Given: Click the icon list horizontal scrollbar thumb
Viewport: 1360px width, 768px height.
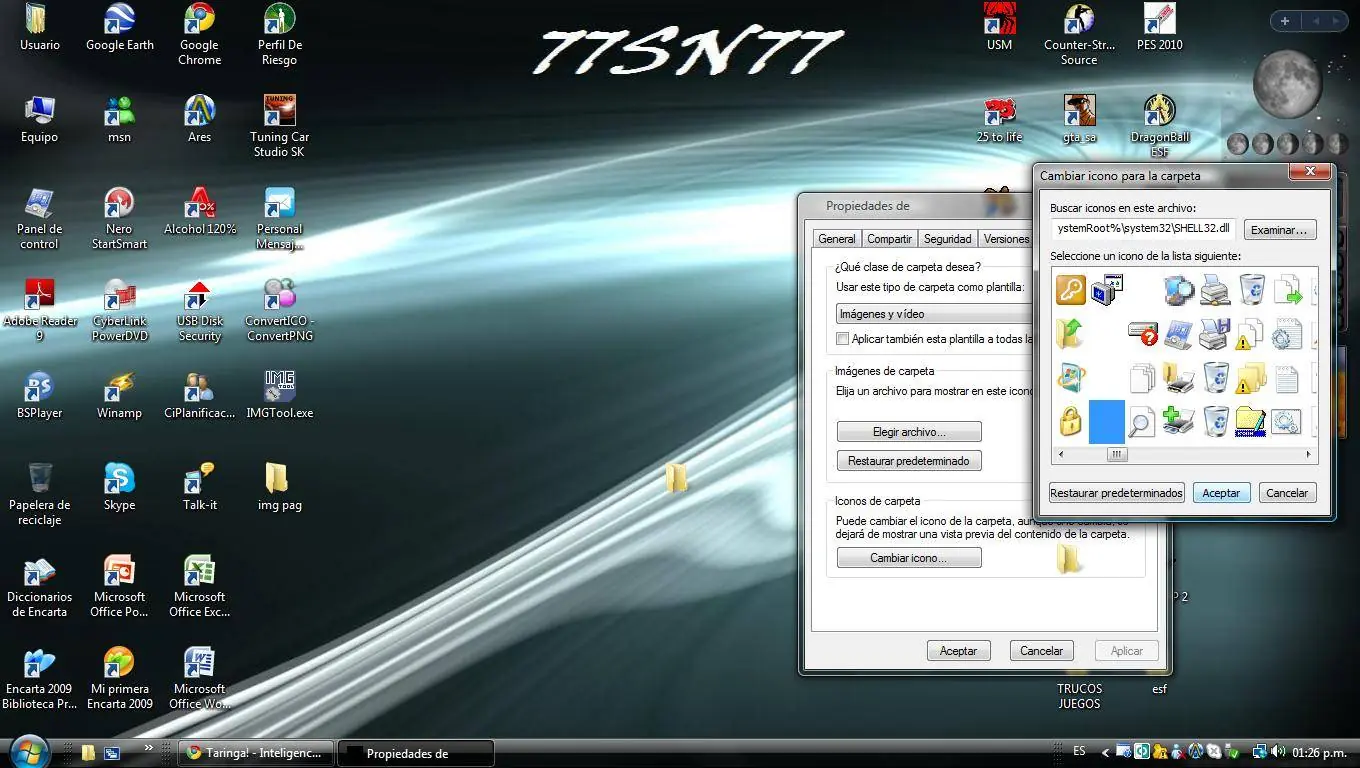Looking at the screenshot, I should 1117,455.
